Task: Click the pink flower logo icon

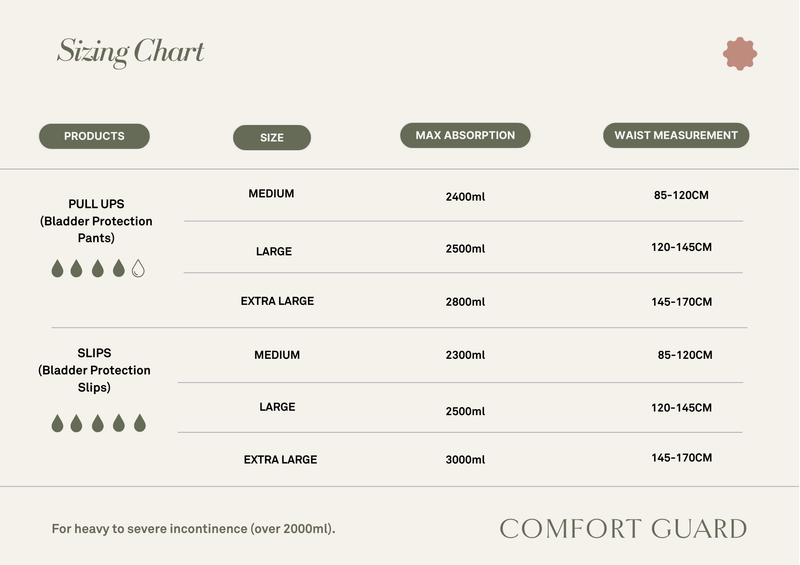Action: (740, 54)
